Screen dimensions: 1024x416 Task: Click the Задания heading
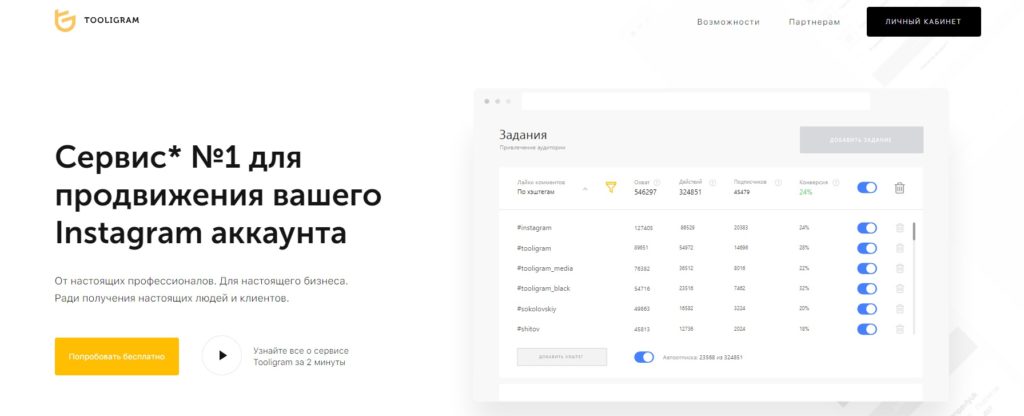[x=523, y=135]
